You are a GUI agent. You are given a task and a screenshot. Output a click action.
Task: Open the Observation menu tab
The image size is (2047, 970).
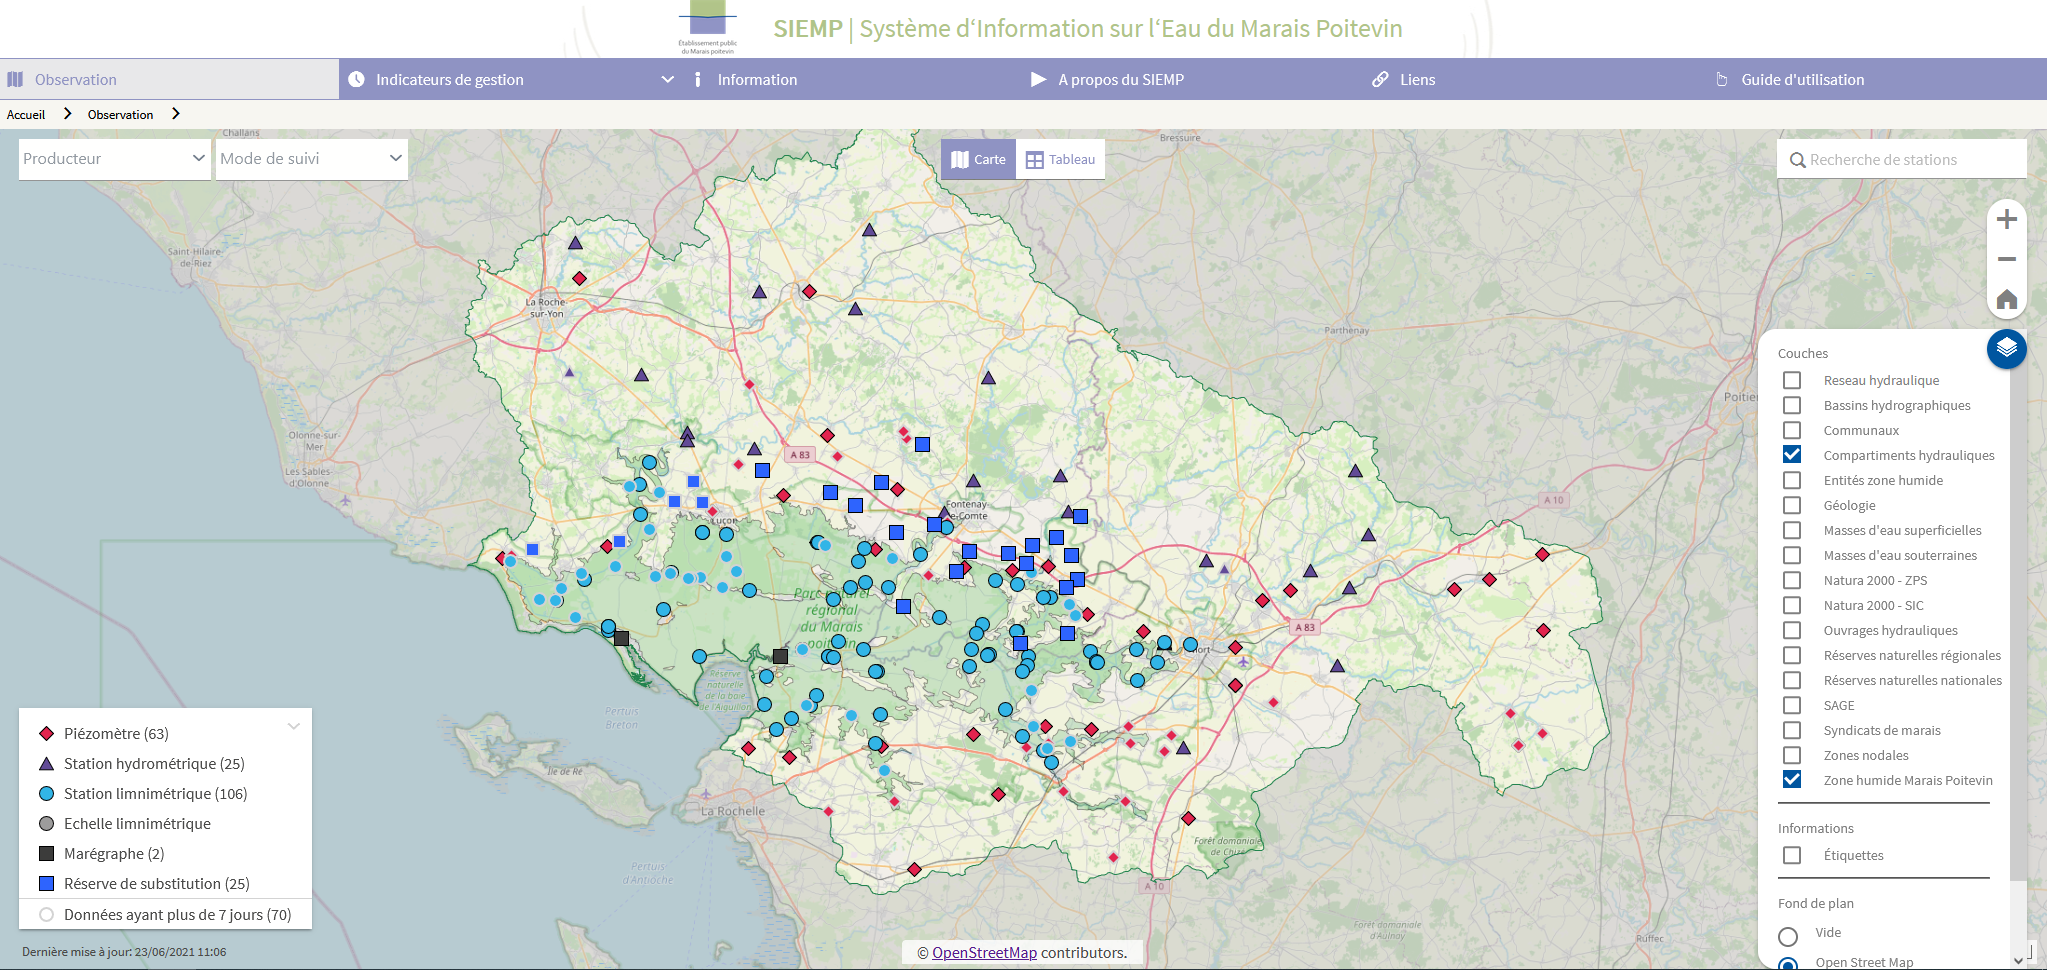[x=170, y=79]
